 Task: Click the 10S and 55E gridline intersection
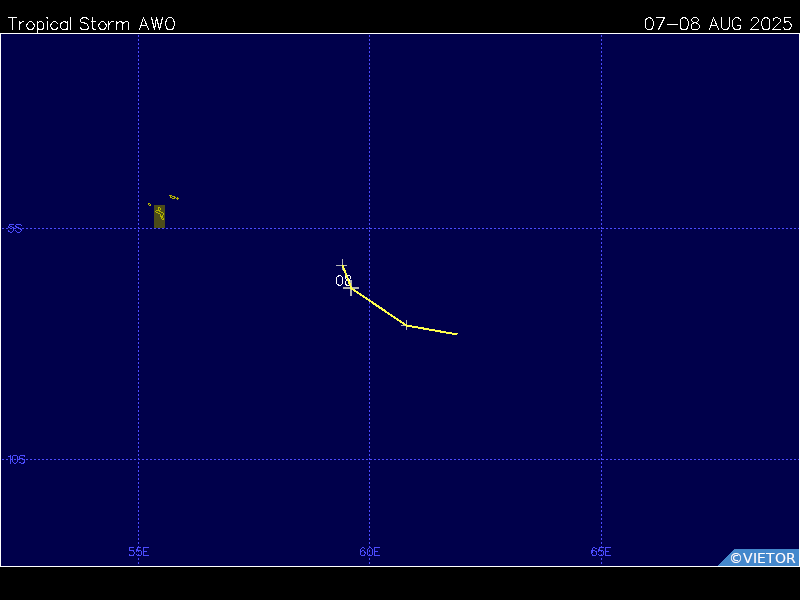click(139, 459)
